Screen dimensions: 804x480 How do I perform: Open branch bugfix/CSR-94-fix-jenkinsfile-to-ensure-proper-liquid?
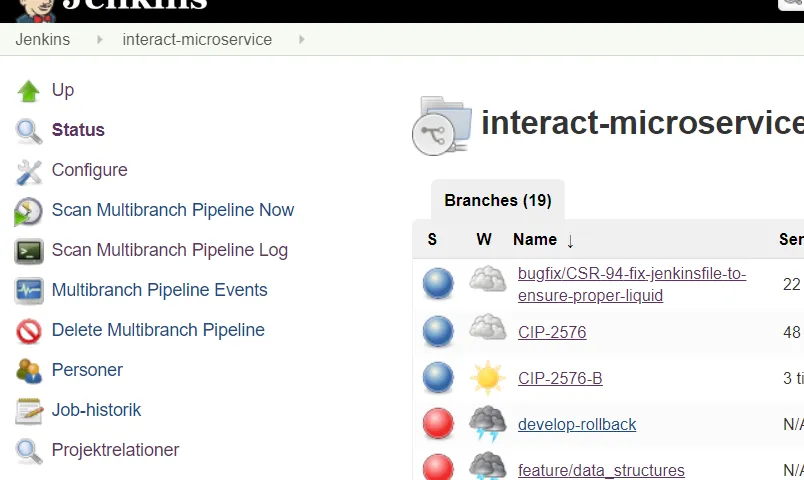(x=632, y=285)
